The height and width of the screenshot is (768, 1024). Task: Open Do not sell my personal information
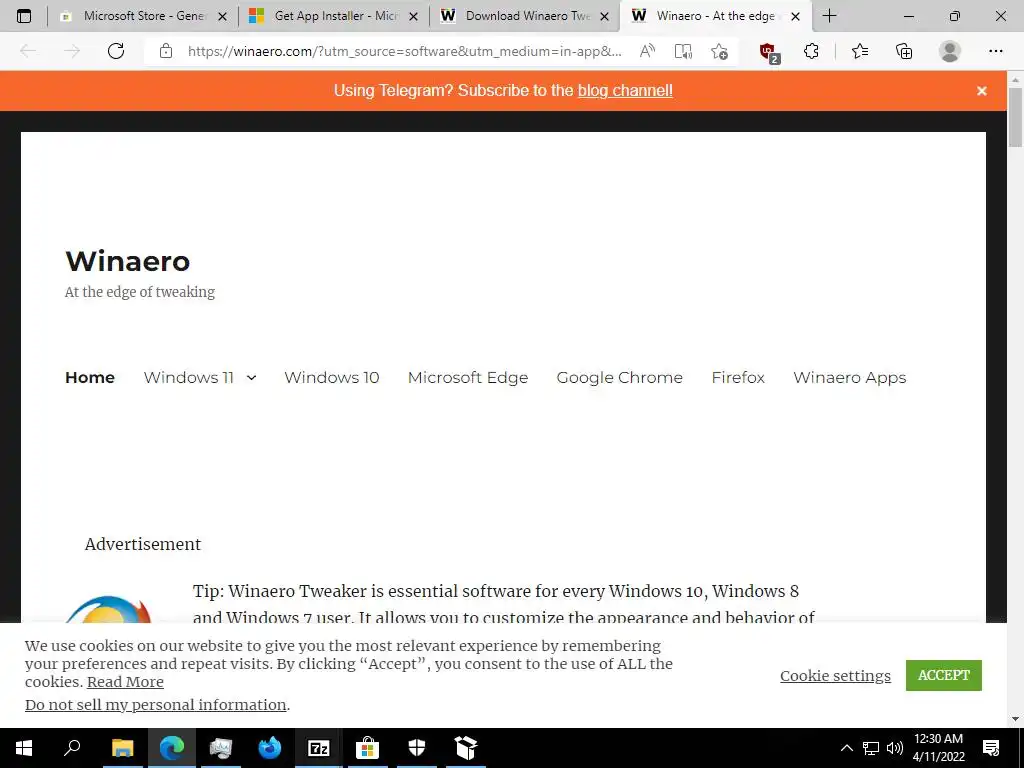pos(155,705)
